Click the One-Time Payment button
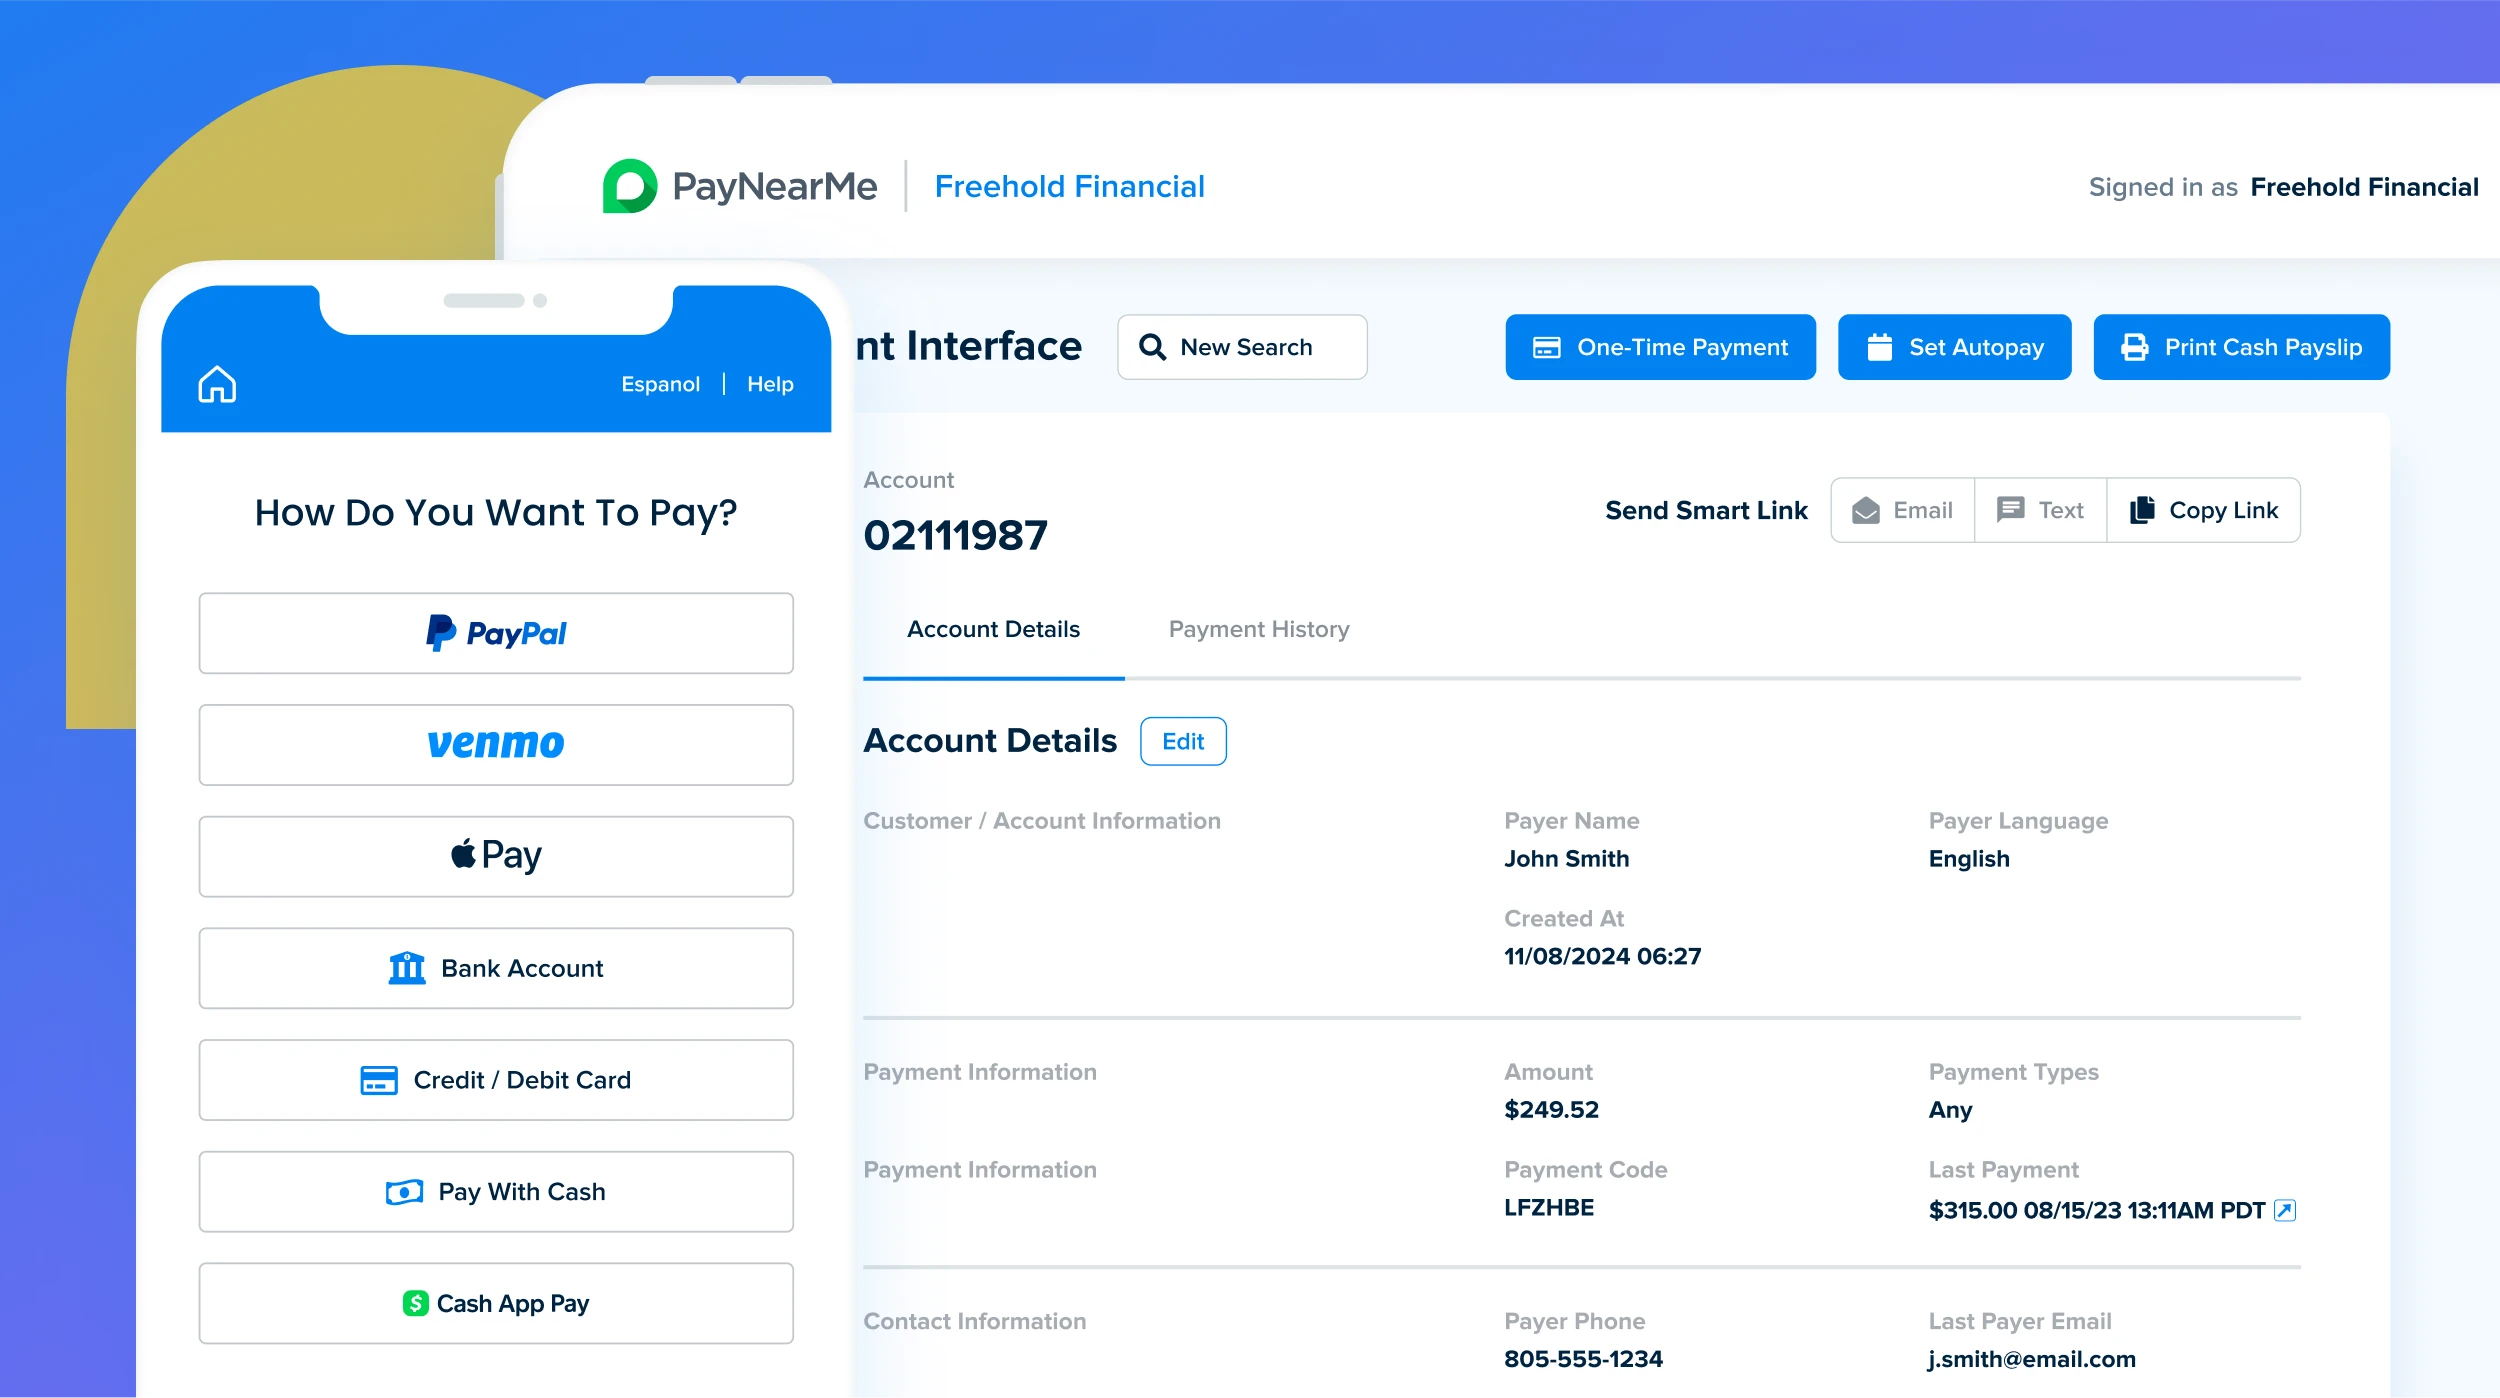The height and width of the screenshot is (1398, 2500). point(1659,347)
